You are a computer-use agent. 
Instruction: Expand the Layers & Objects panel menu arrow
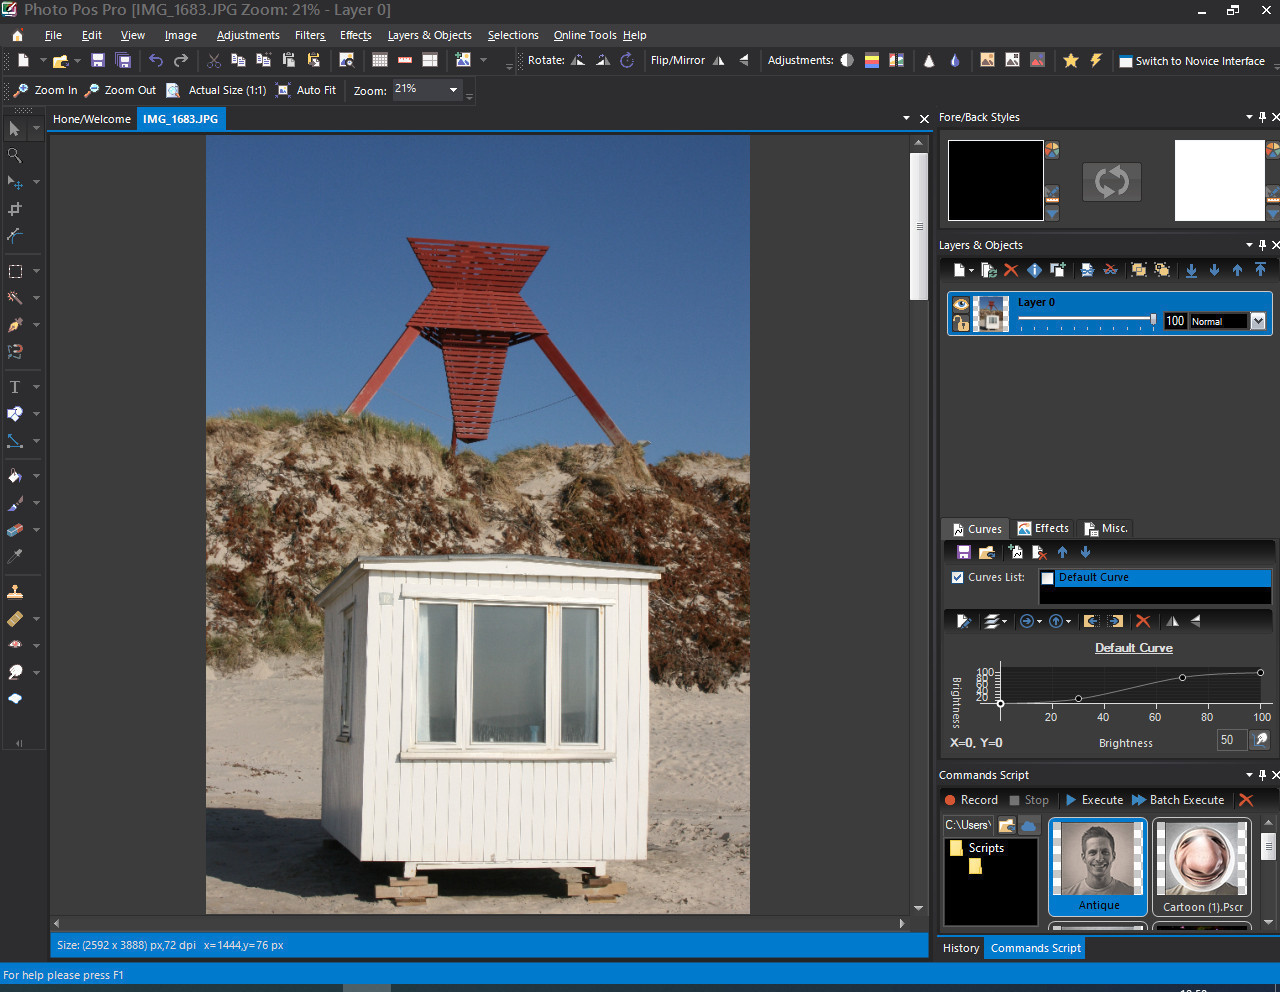pyautogui.click(x=1249, y=245)
